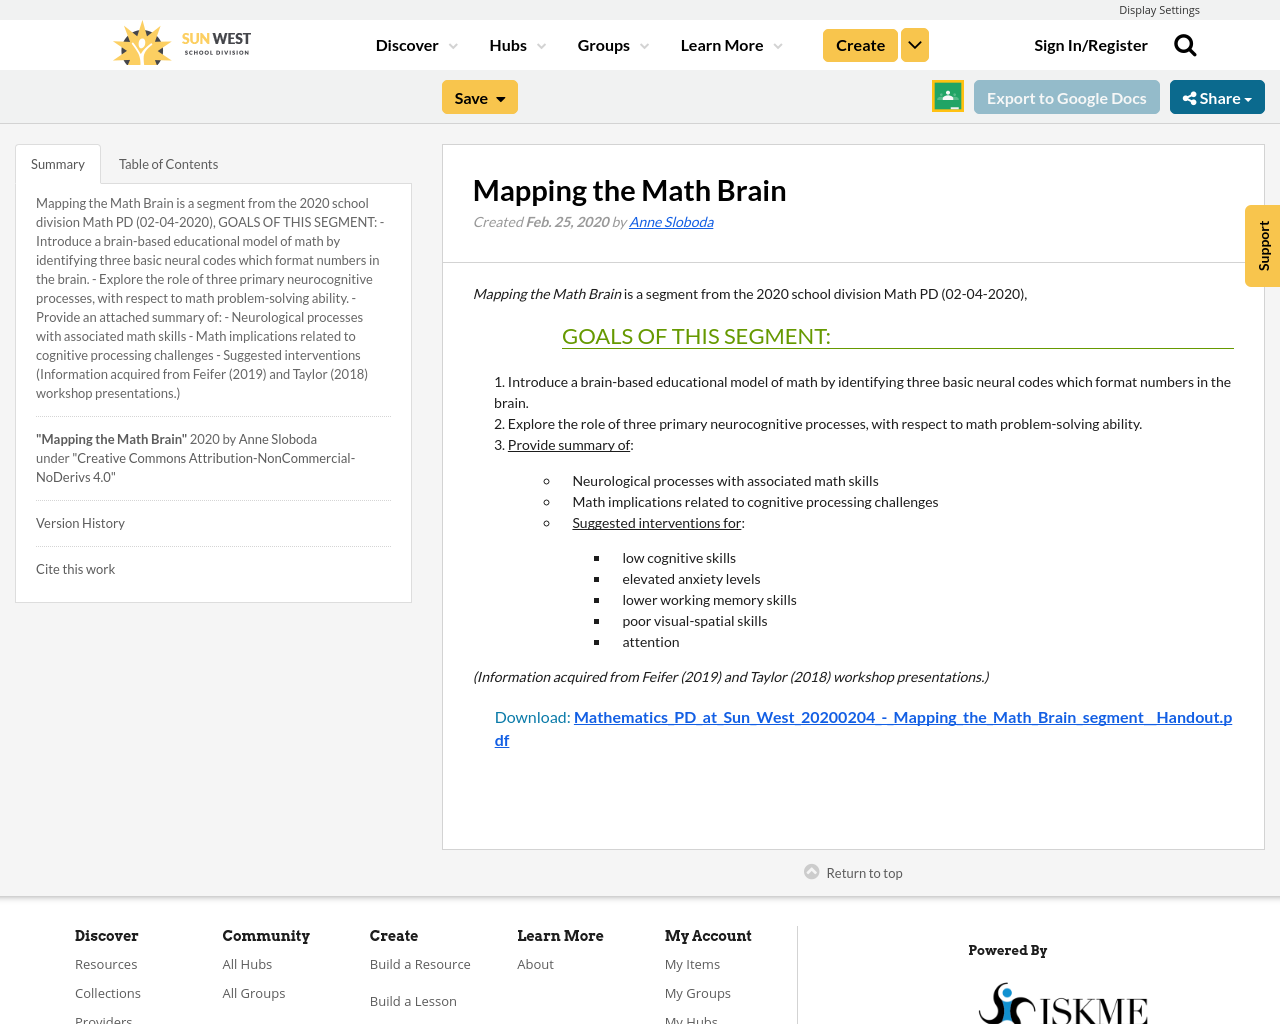Click the Export to Google Docs button
This screenshot has width=1280, height=1024.
(x=1066, y=96)
